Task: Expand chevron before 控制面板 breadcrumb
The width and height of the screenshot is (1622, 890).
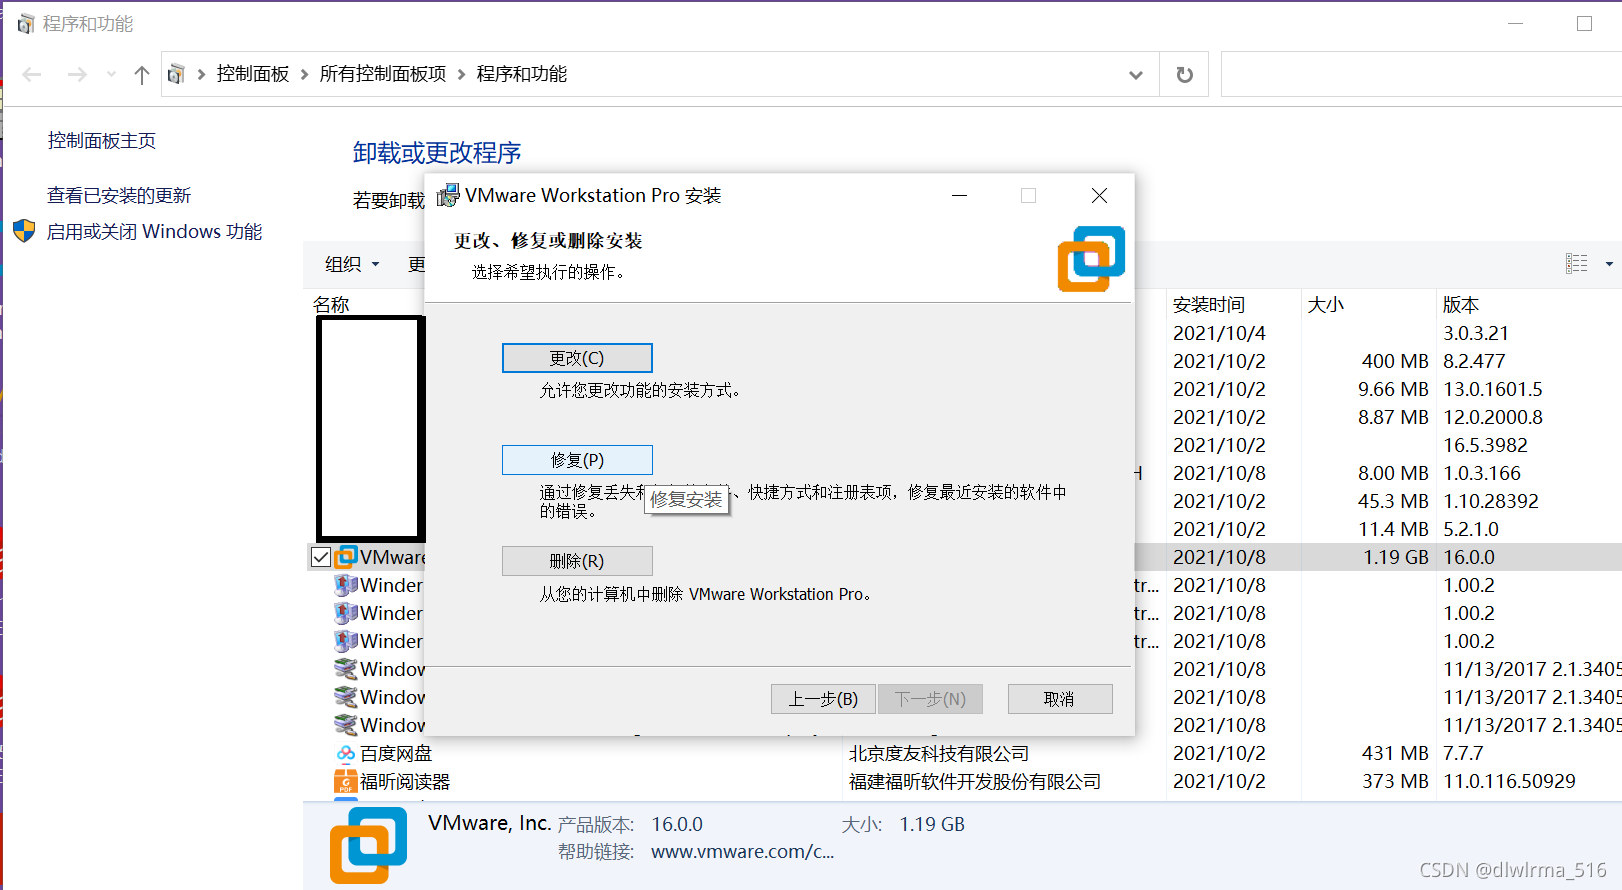Action: click(201, 74)
